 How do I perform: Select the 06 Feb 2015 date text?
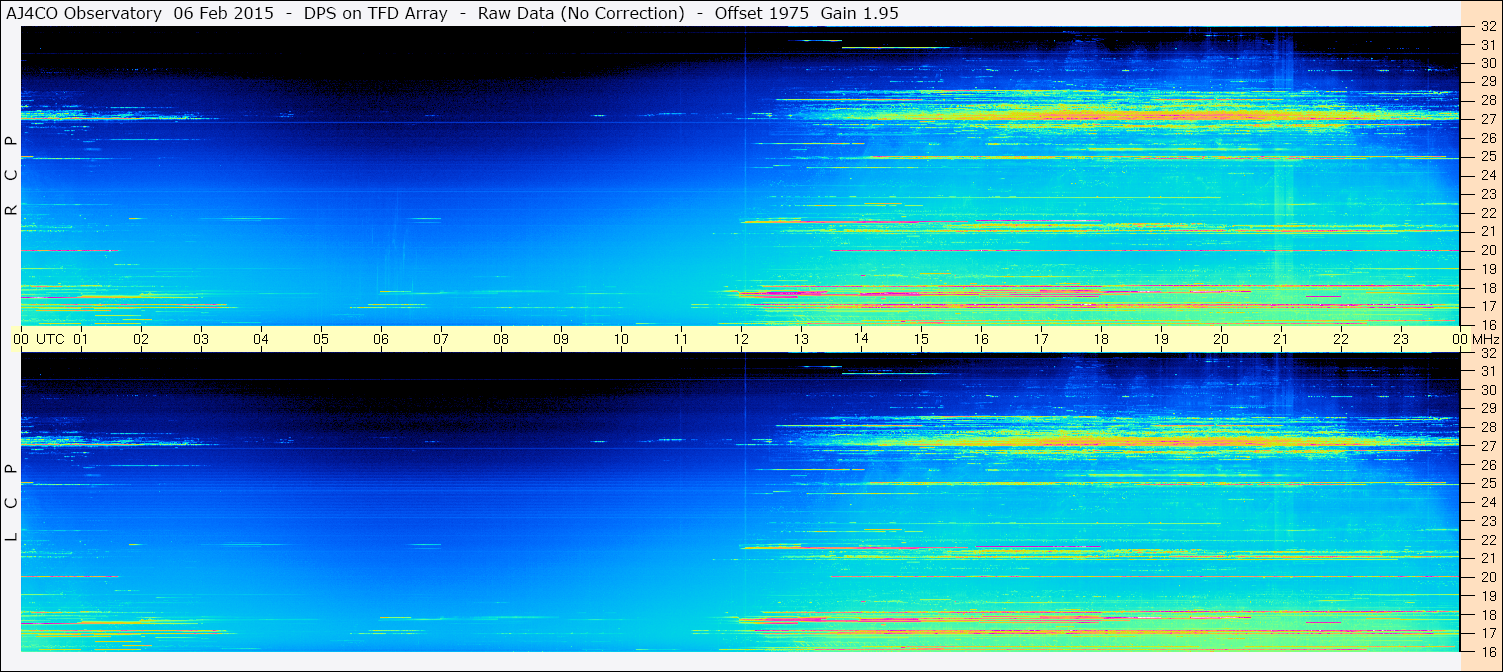pos(223,13)
